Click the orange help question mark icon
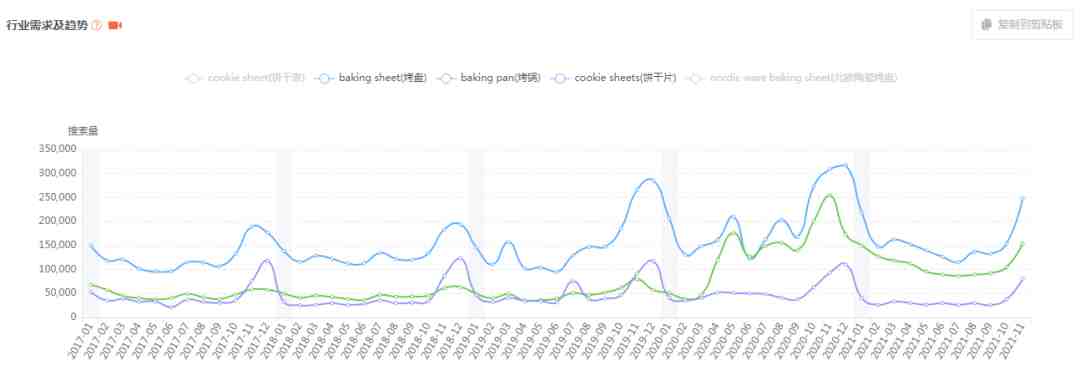The width and height of the screenshot is (1080, 376). click(x=96, y=25)
